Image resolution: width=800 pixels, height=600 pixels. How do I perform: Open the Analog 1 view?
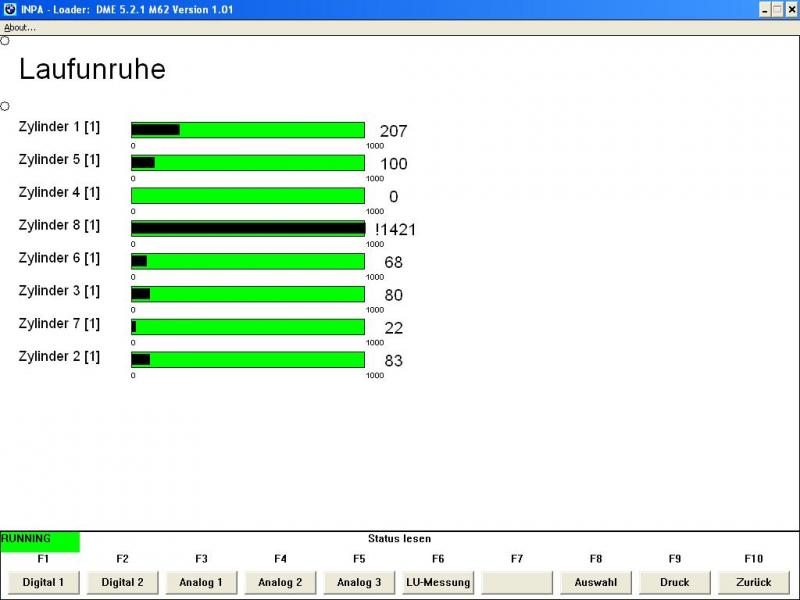201,582
